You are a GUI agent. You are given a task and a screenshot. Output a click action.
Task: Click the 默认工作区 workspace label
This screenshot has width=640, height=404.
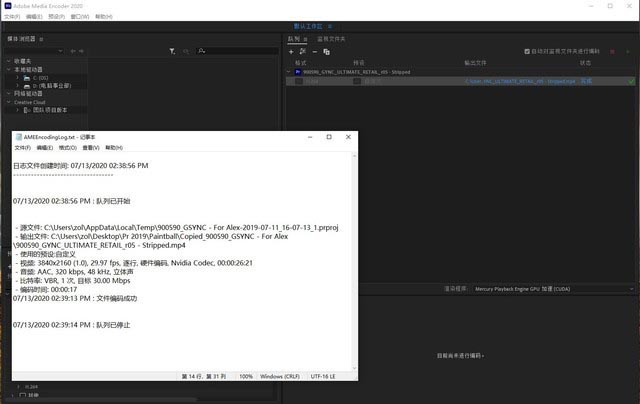pyautogui.click(x=308, y=27)
